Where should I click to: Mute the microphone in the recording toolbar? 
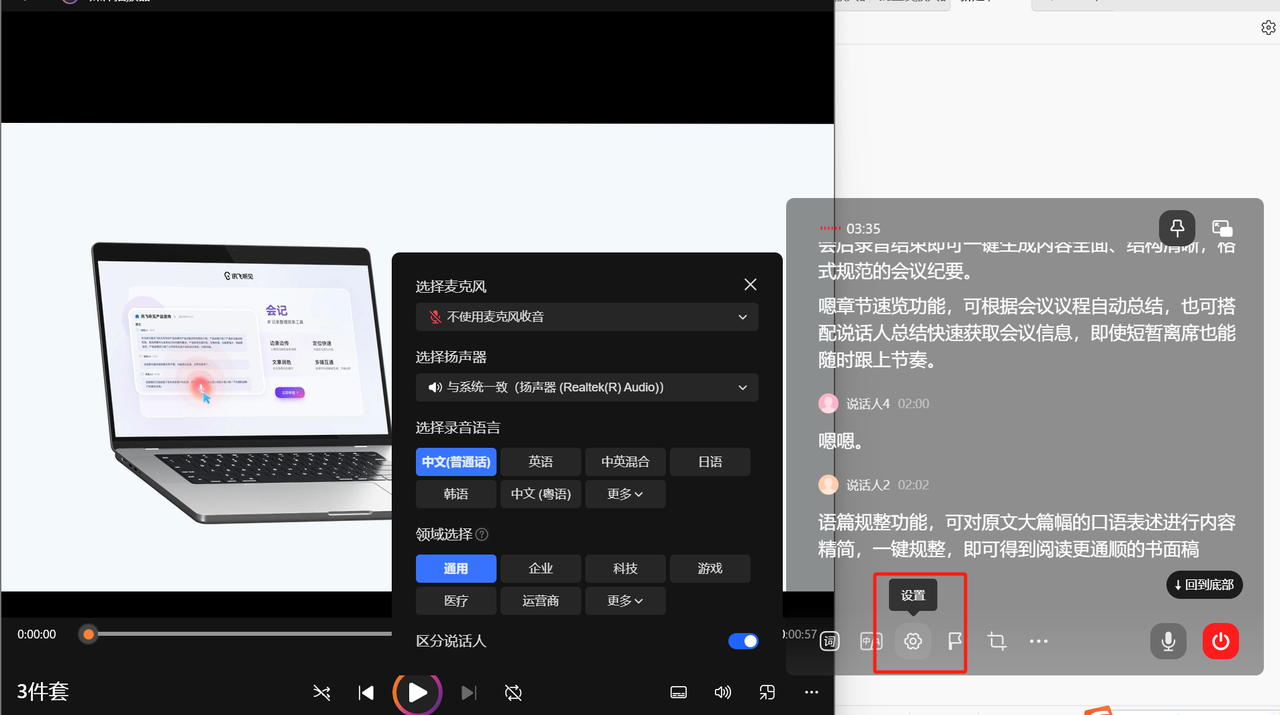1168,640
